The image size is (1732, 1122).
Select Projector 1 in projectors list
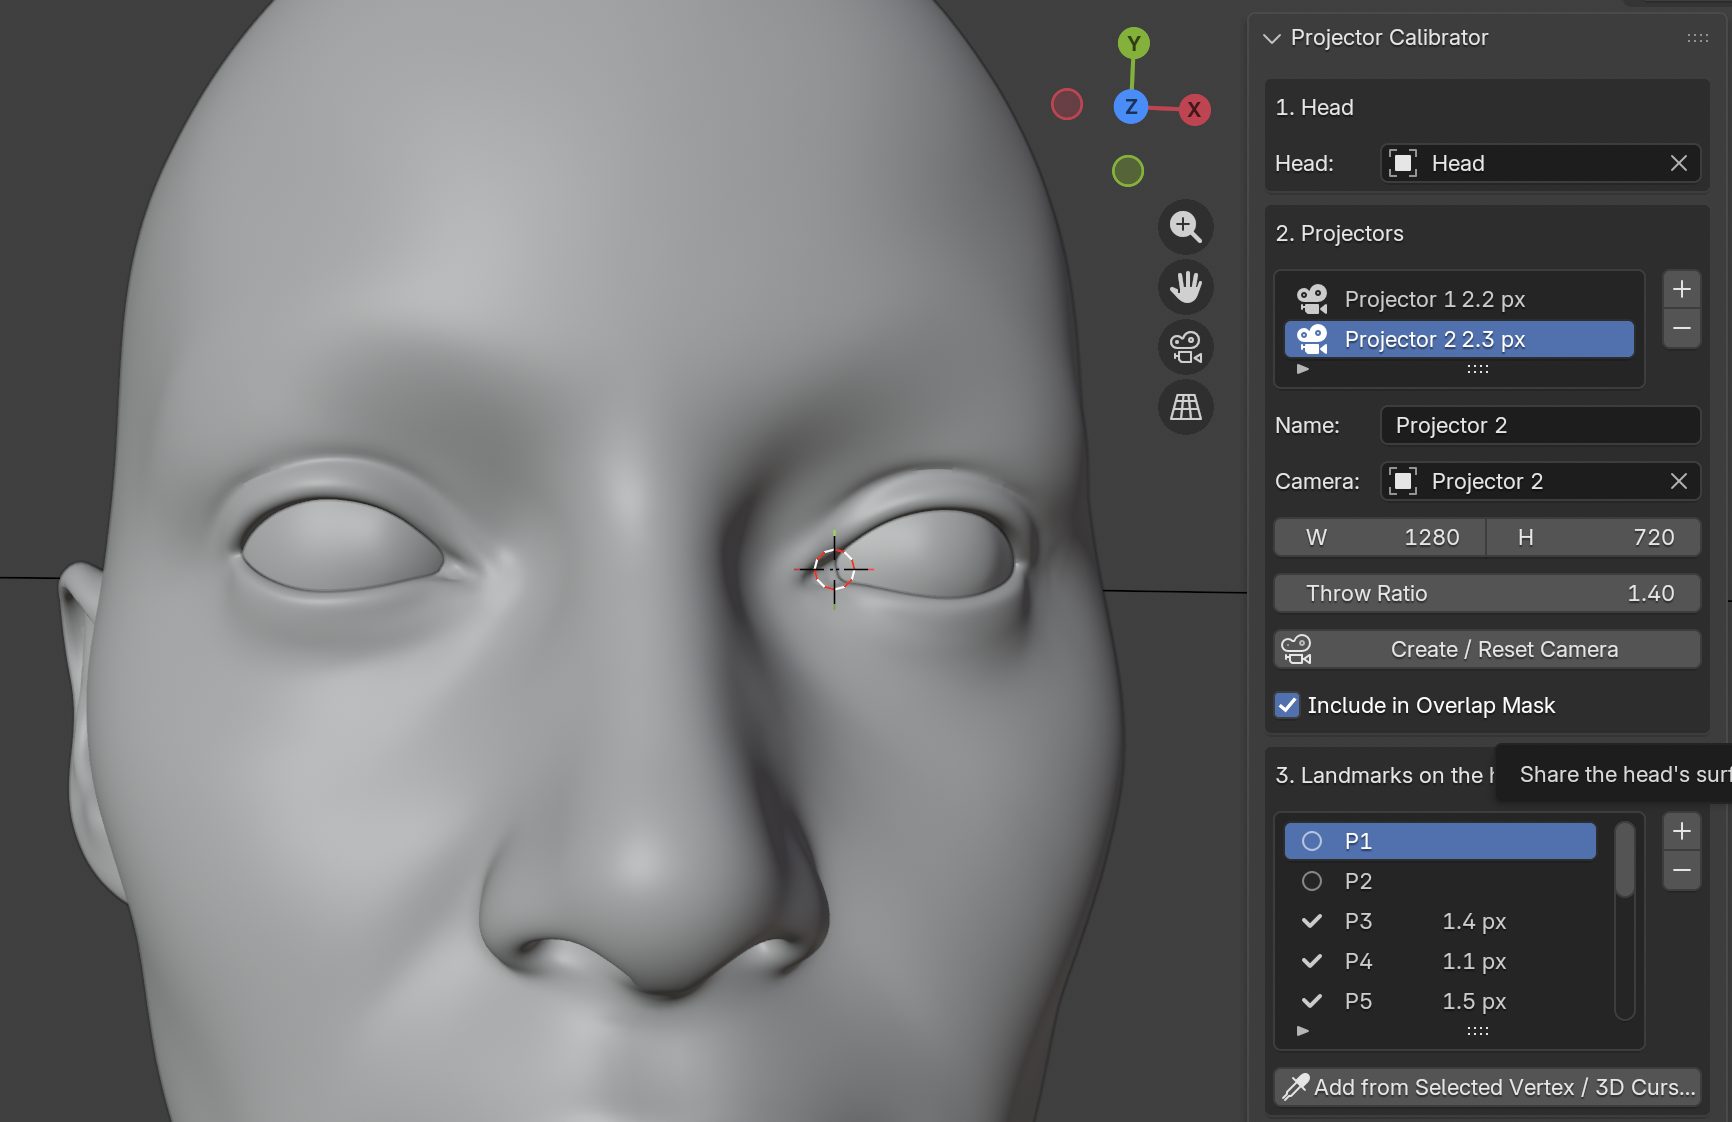pyautogui.click(x=1459, y=299)
